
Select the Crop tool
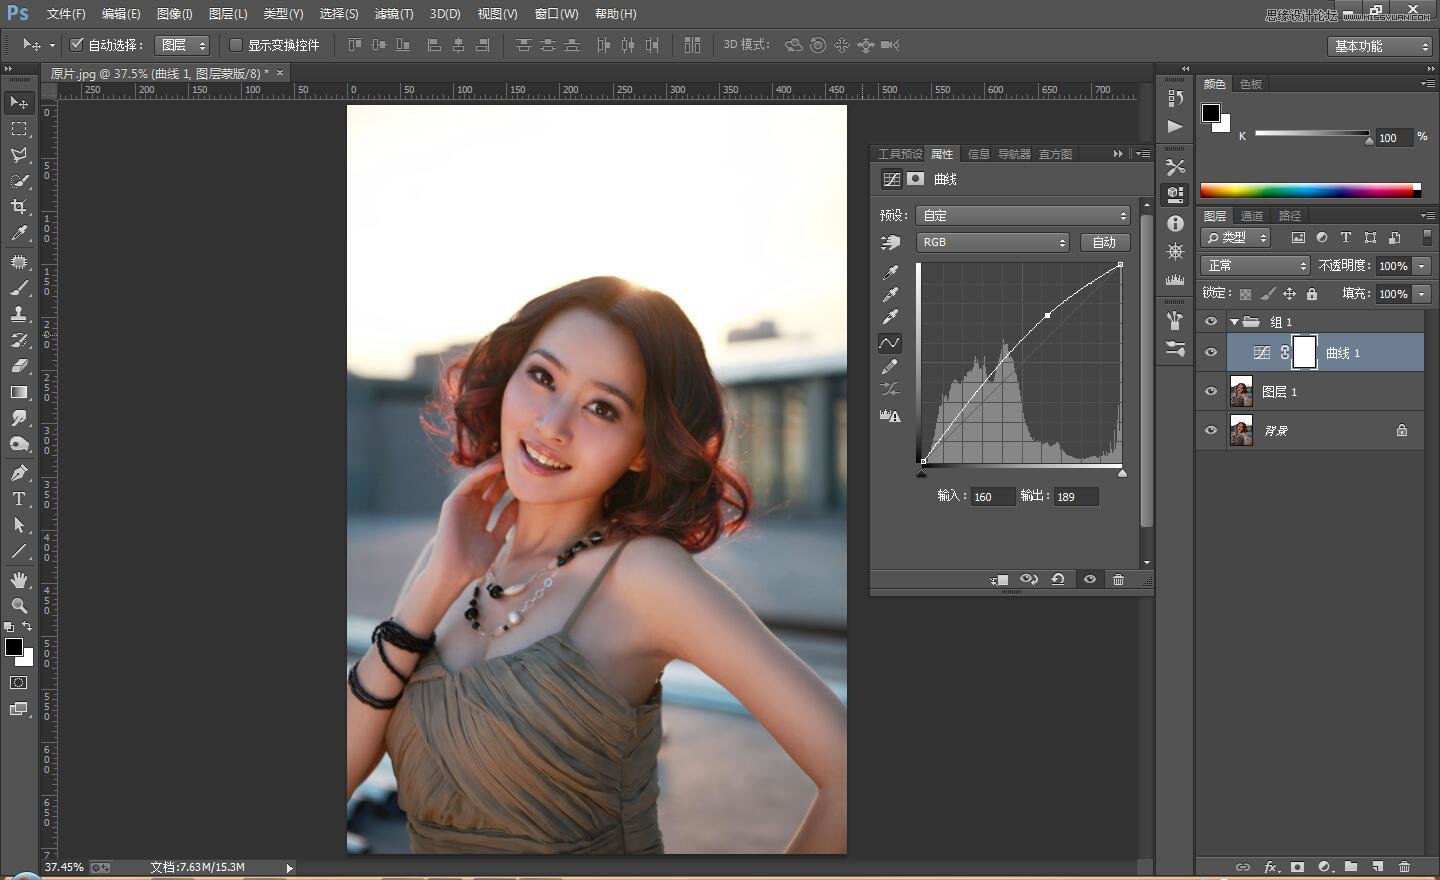(18, 207)
